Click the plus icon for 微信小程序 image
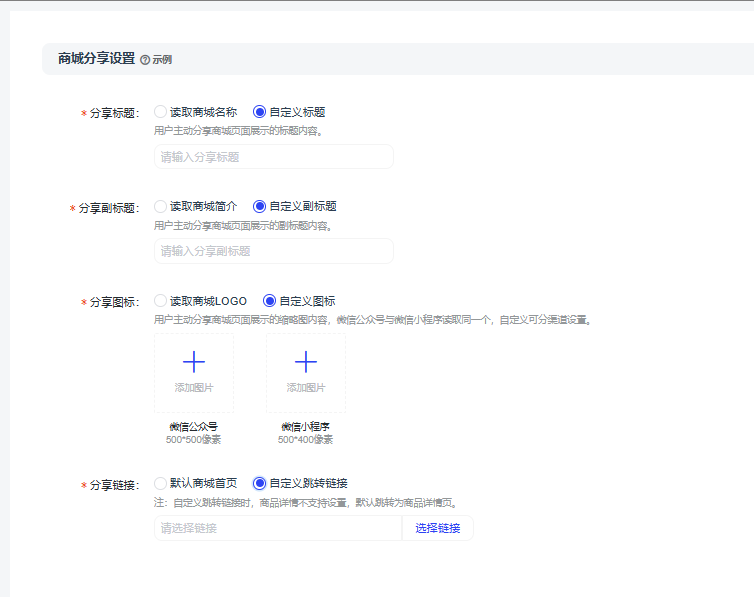Screen dimensions: 754x597 [x=306, y=362]
